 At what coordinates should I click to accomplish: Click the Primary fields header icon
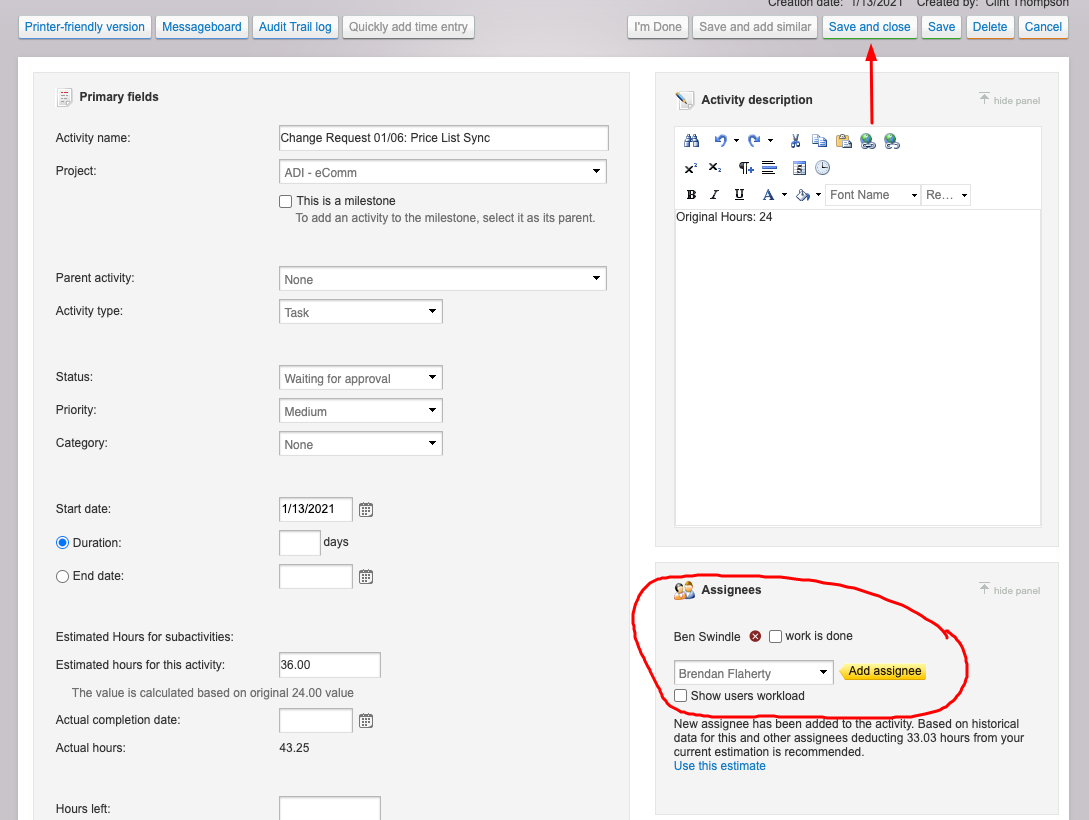coord(64,97)
